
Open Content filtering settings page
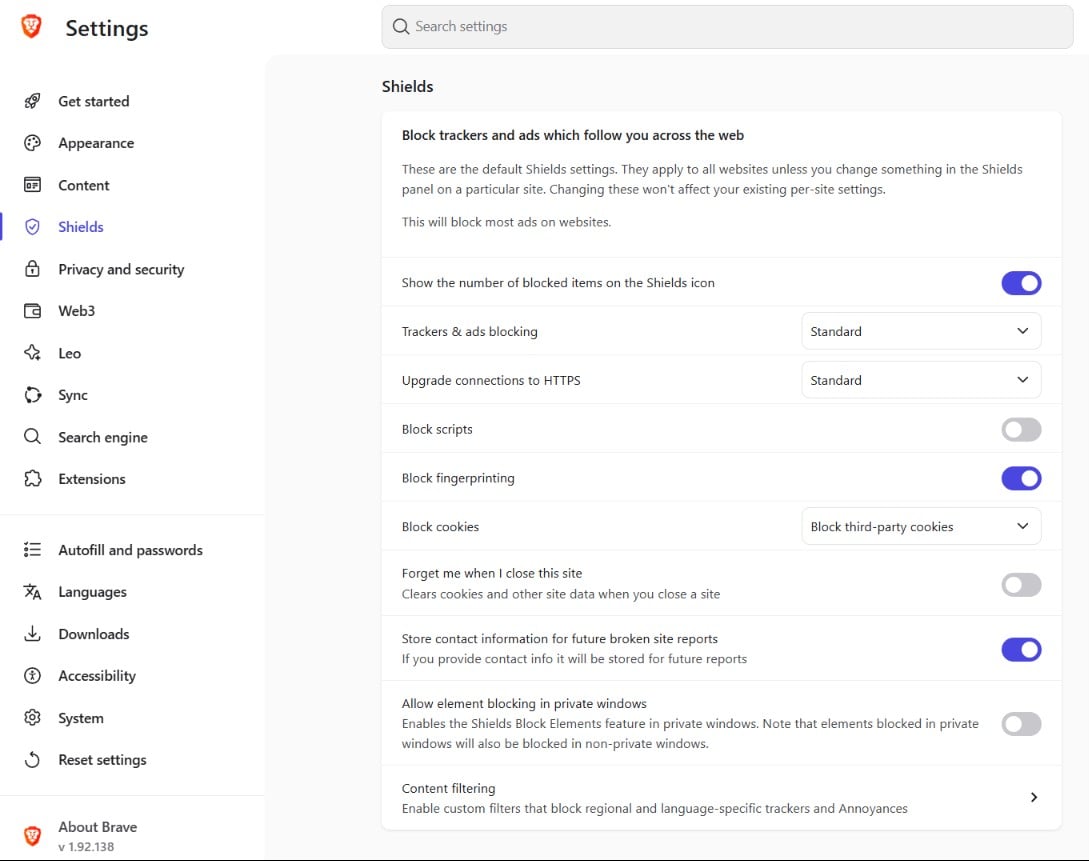(x=721, y=798)
